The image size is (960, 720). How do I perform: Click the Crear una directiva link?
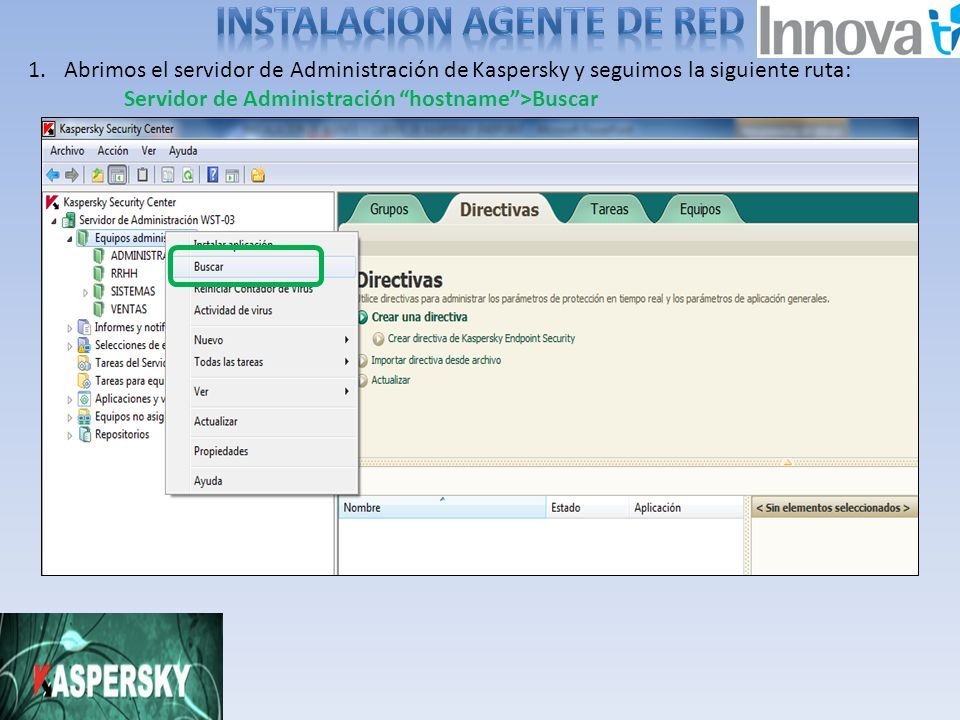pos(419,317)
